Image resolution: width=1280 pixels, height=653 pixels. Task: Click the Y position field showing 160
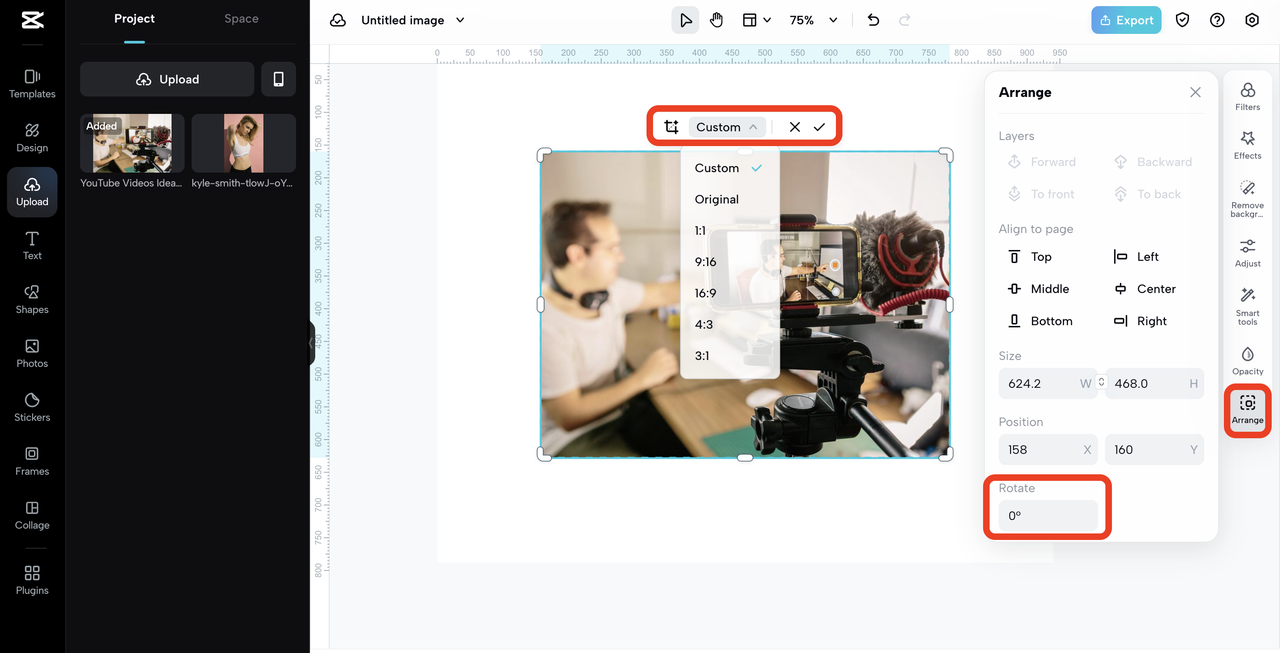(x=1154, y=450)
